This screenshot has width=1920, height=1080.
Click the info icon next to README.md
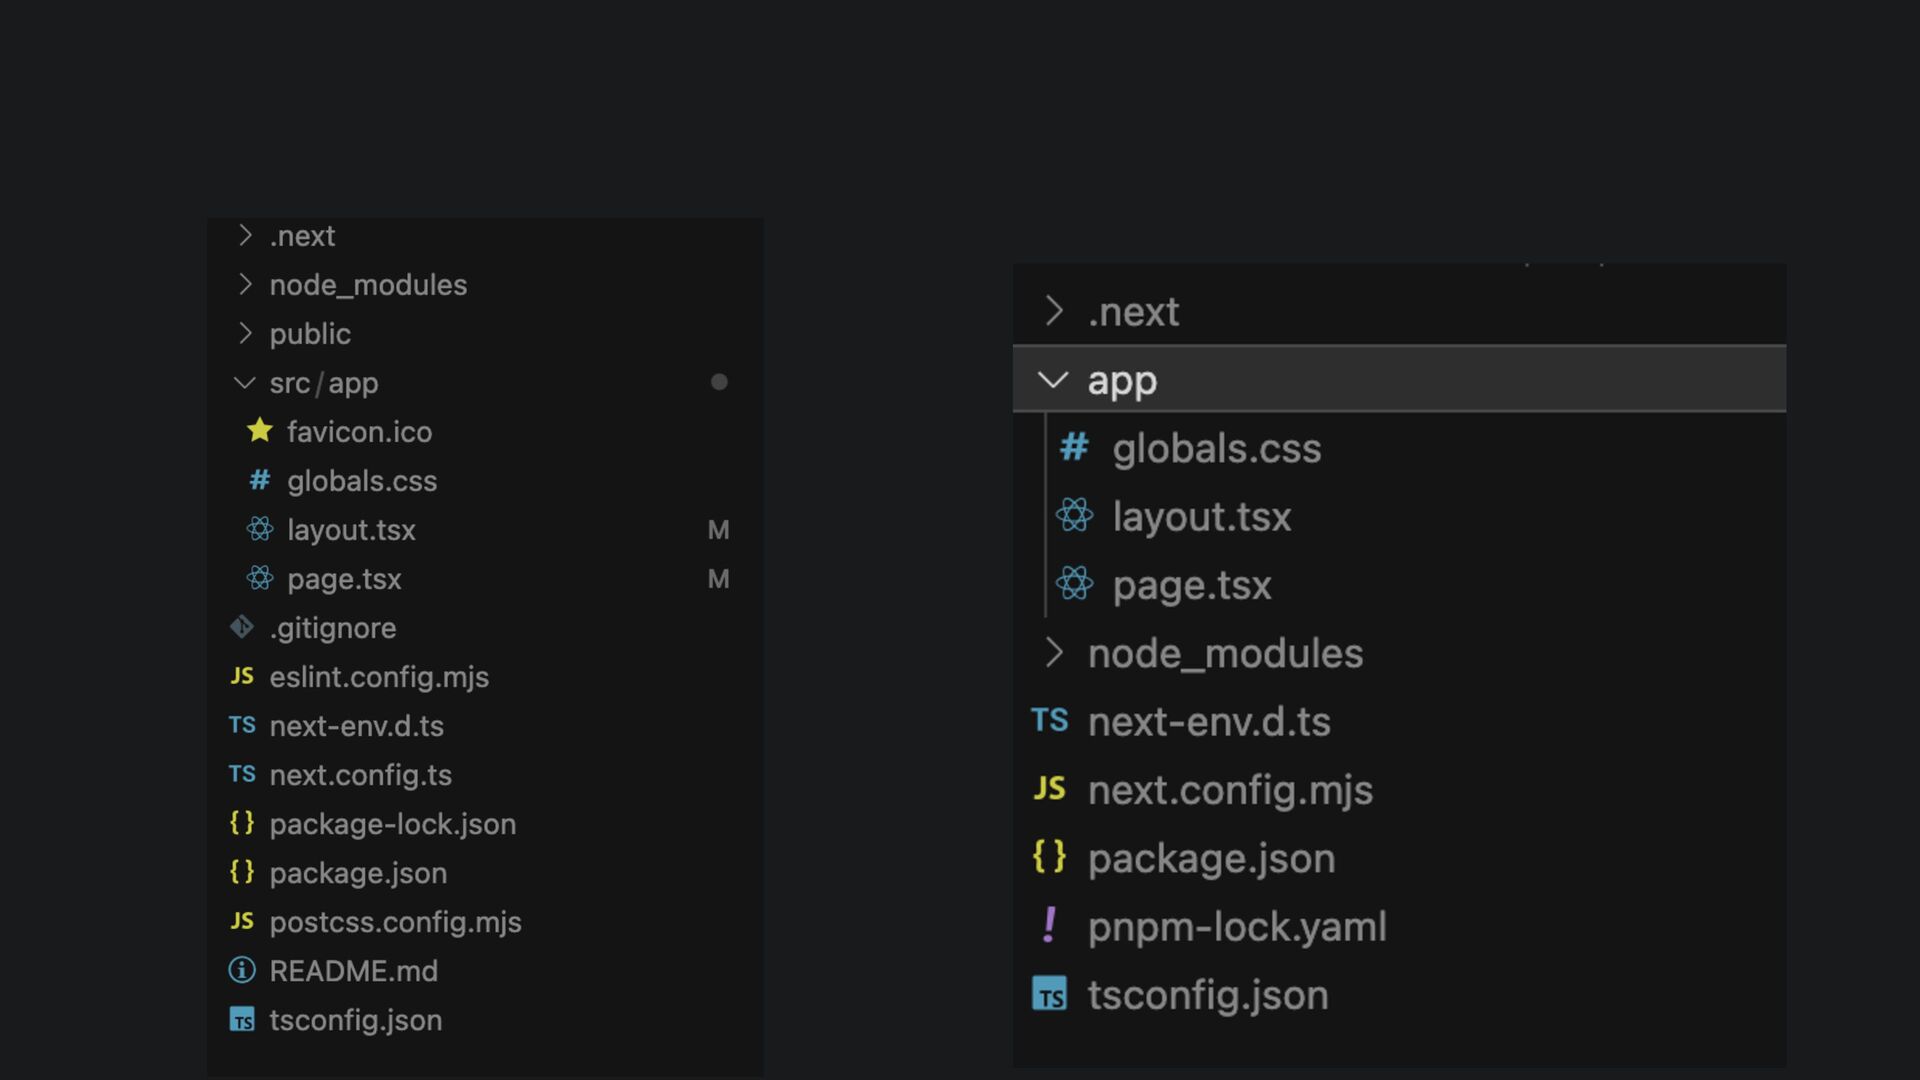pyautogui.click(x=242, y=970)
